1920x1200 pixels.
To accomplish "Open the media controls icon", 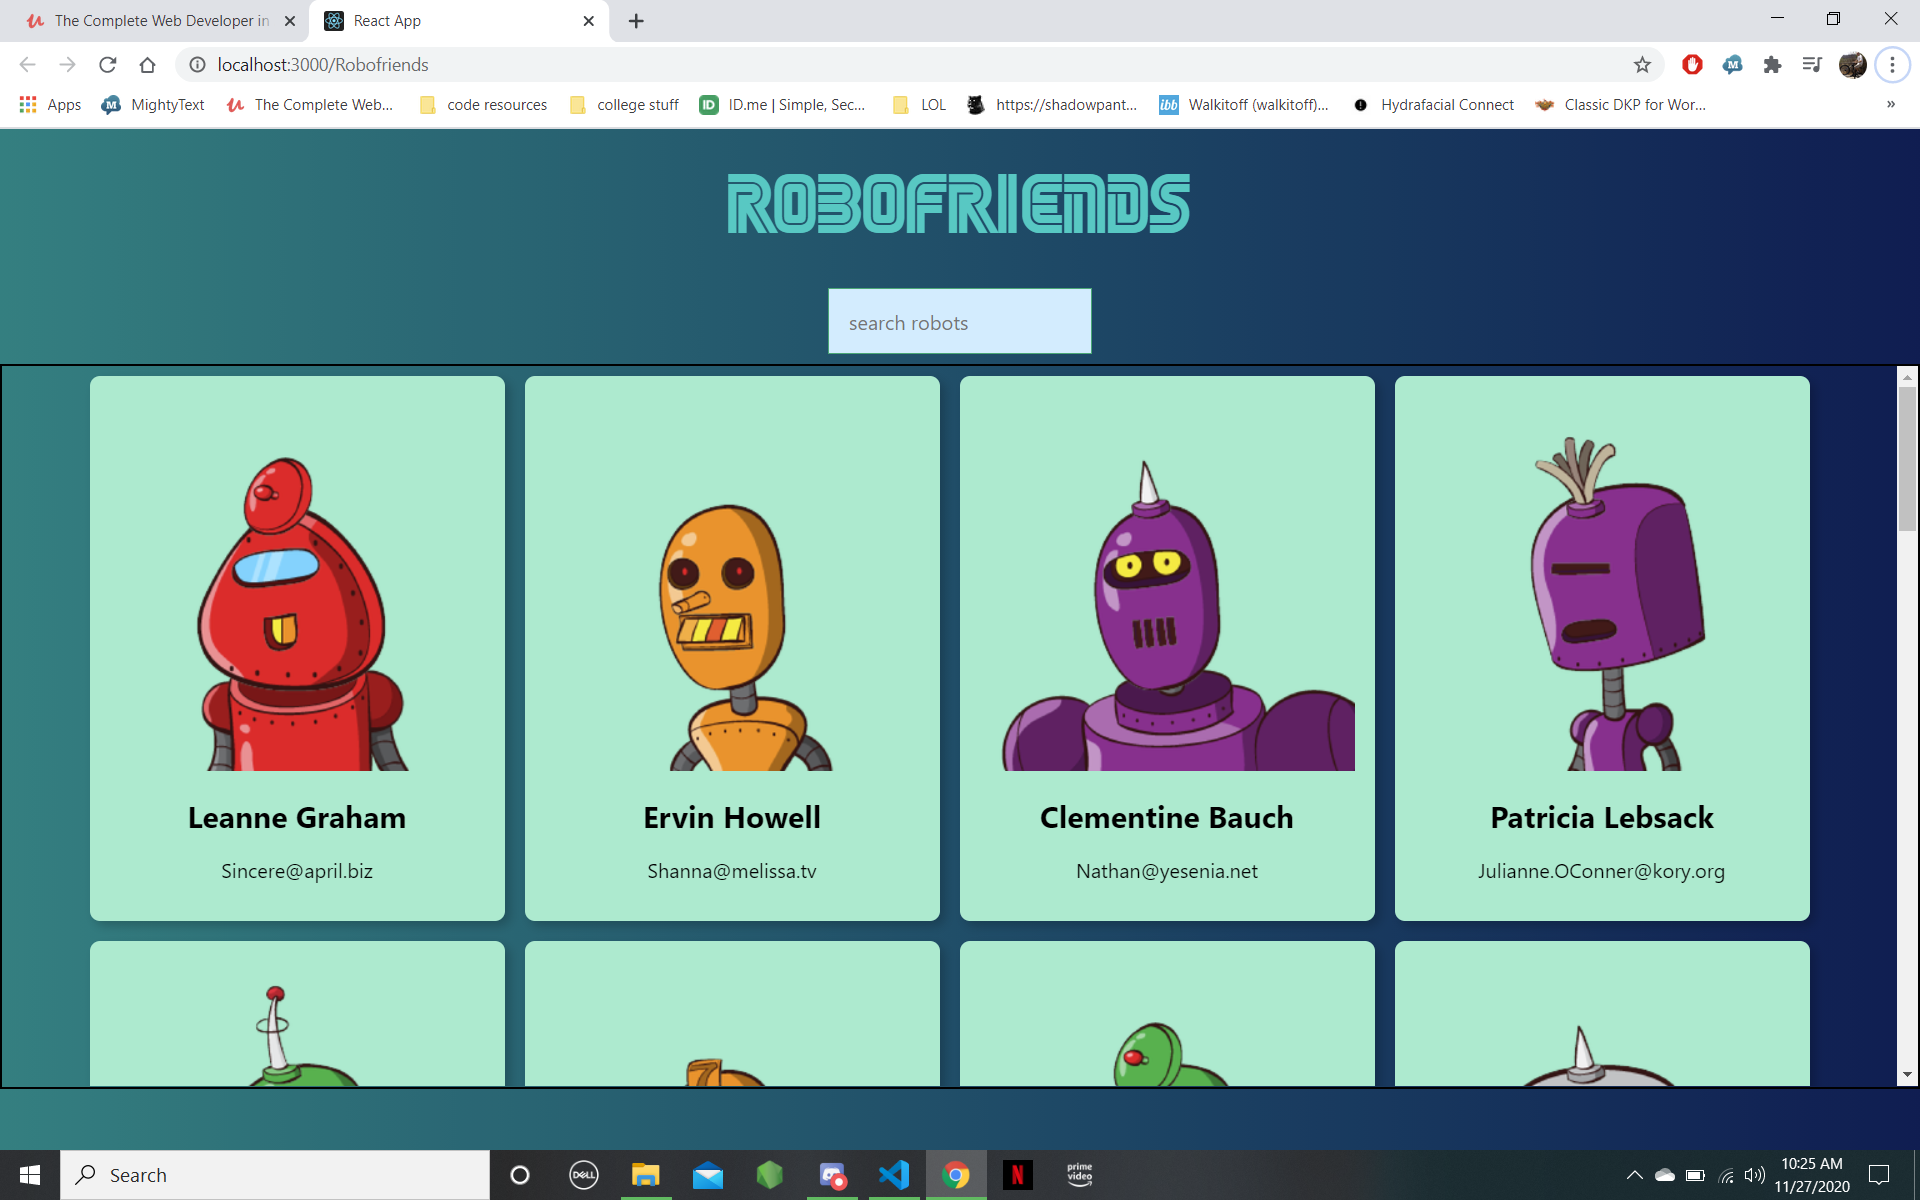I will (x=1812, y=65).
